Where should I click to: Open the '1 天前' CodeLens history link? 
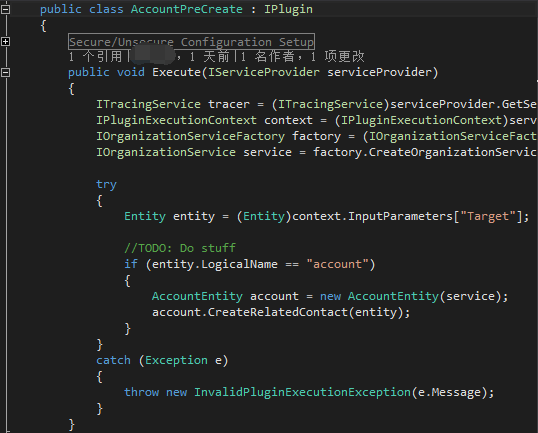point(209,57)
